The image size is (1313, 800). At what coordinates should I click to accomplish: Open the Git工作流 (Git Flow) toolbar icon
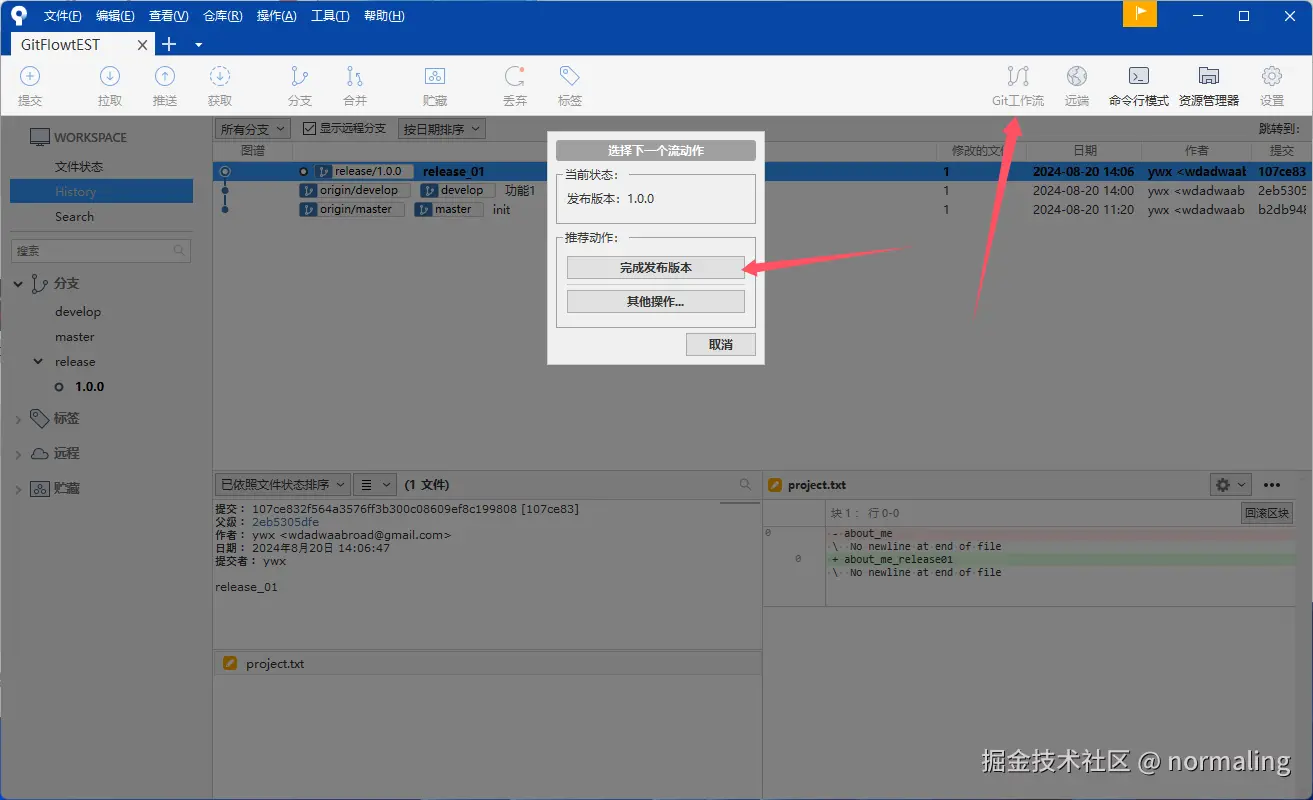1018,77
